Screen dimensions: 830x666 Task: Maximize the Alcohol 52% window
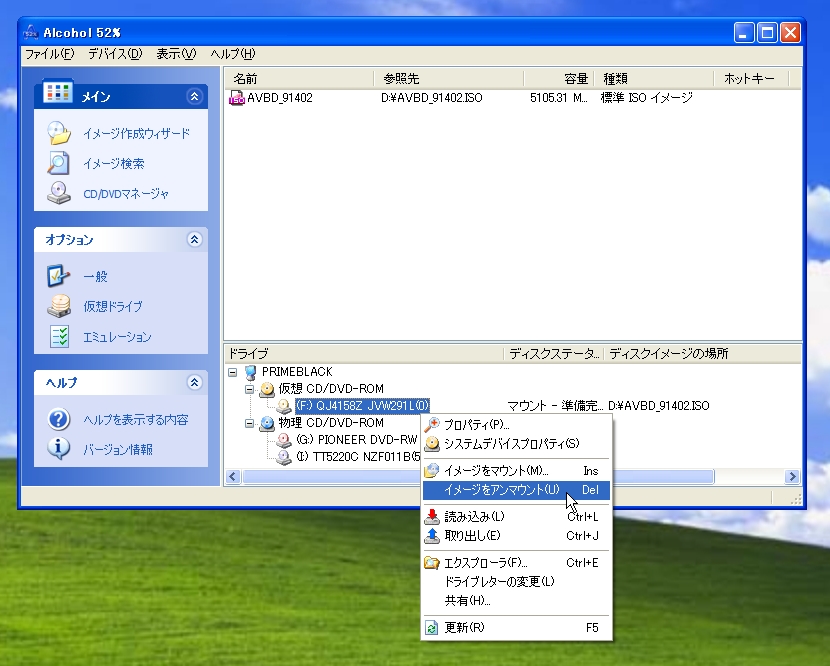point(767,33)
